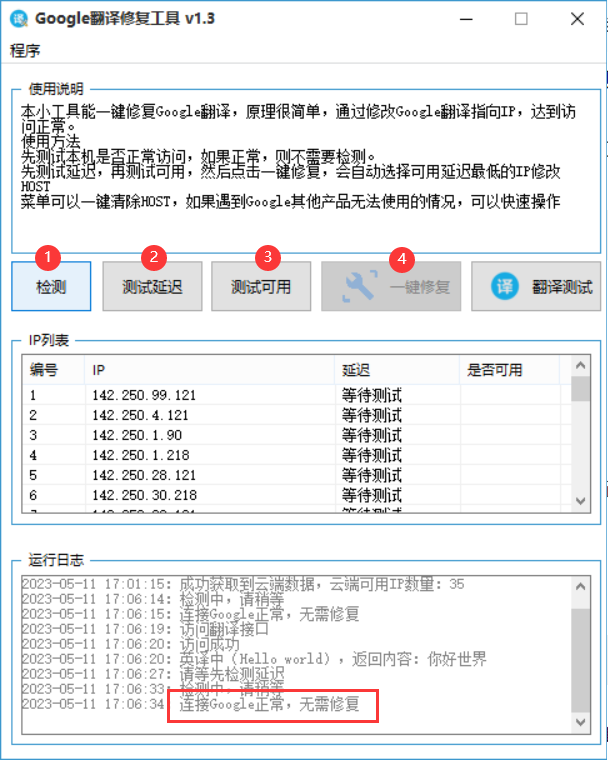Click 等待测试 in row number 1
This screenshot has height=760, width=608.
[372, 396]
